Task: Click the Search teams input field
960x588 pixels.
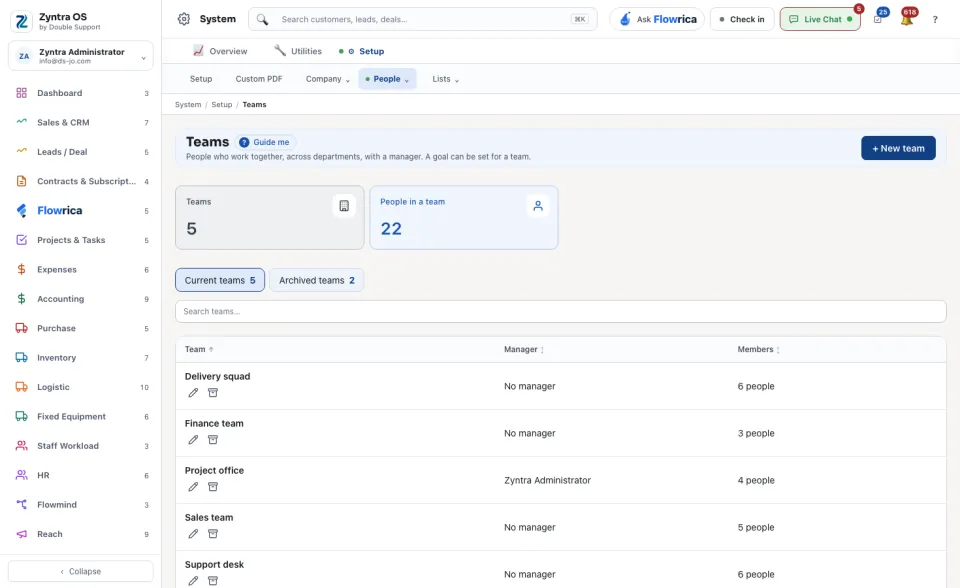Action: point(561,312)
